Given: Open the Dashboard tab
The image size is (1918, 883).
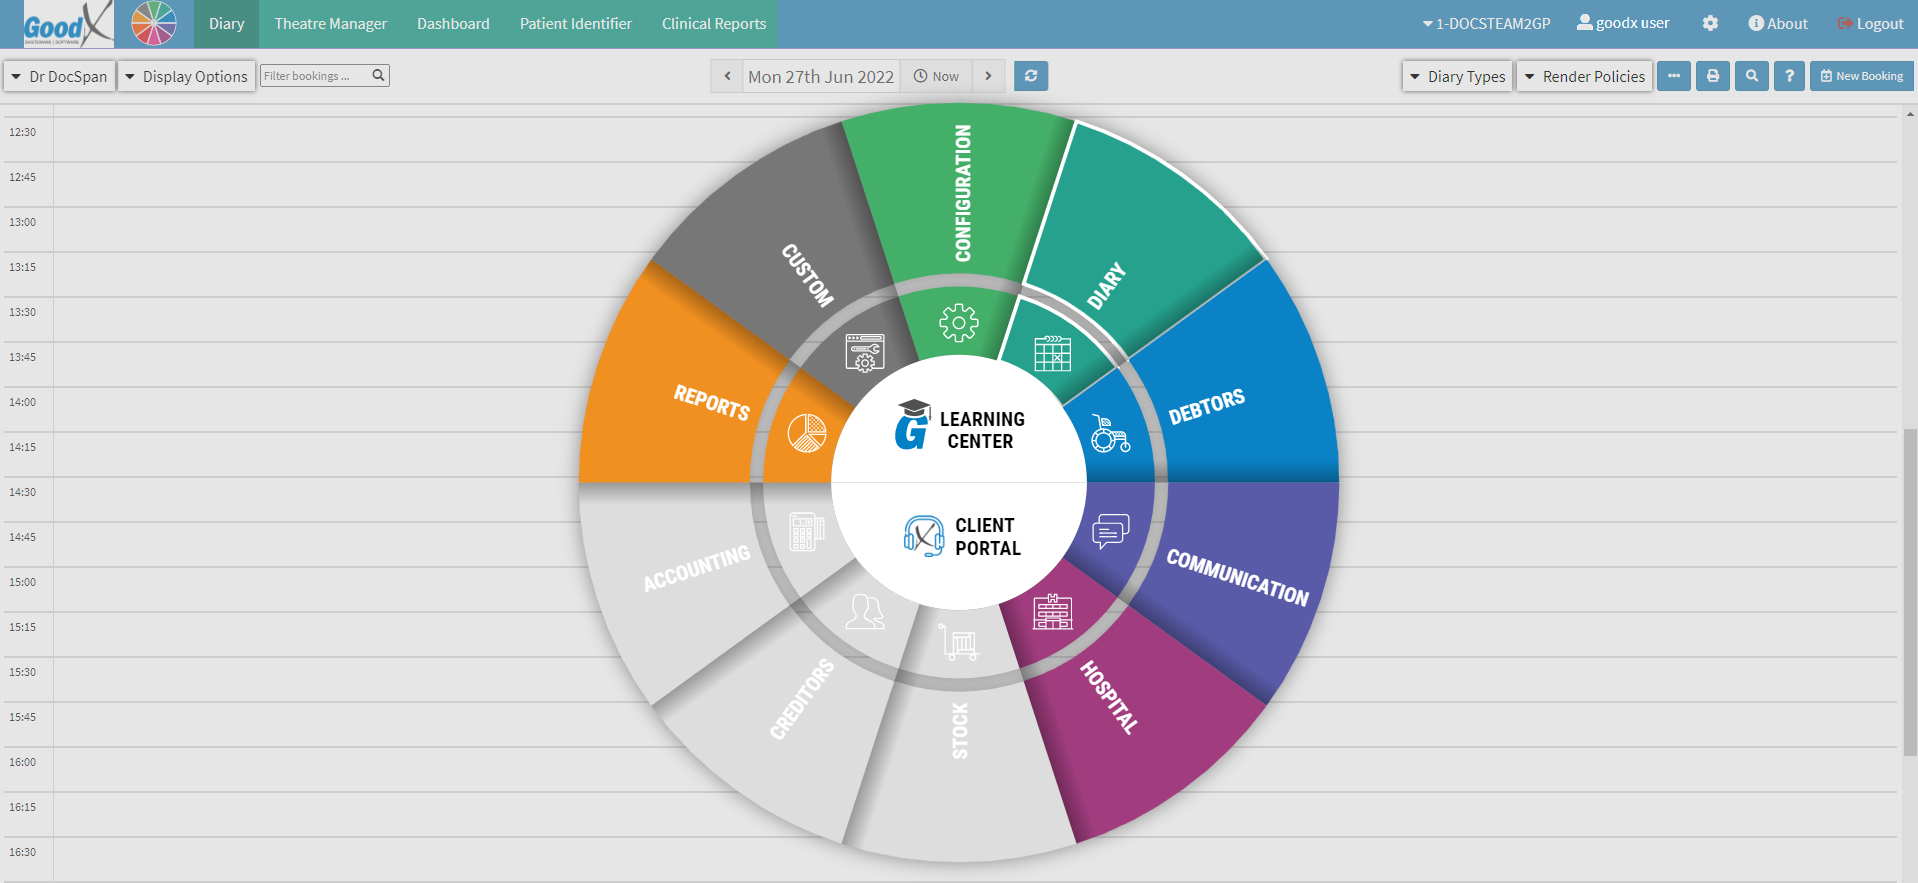Looking at the screenshot, I should [x=453, y=24].
